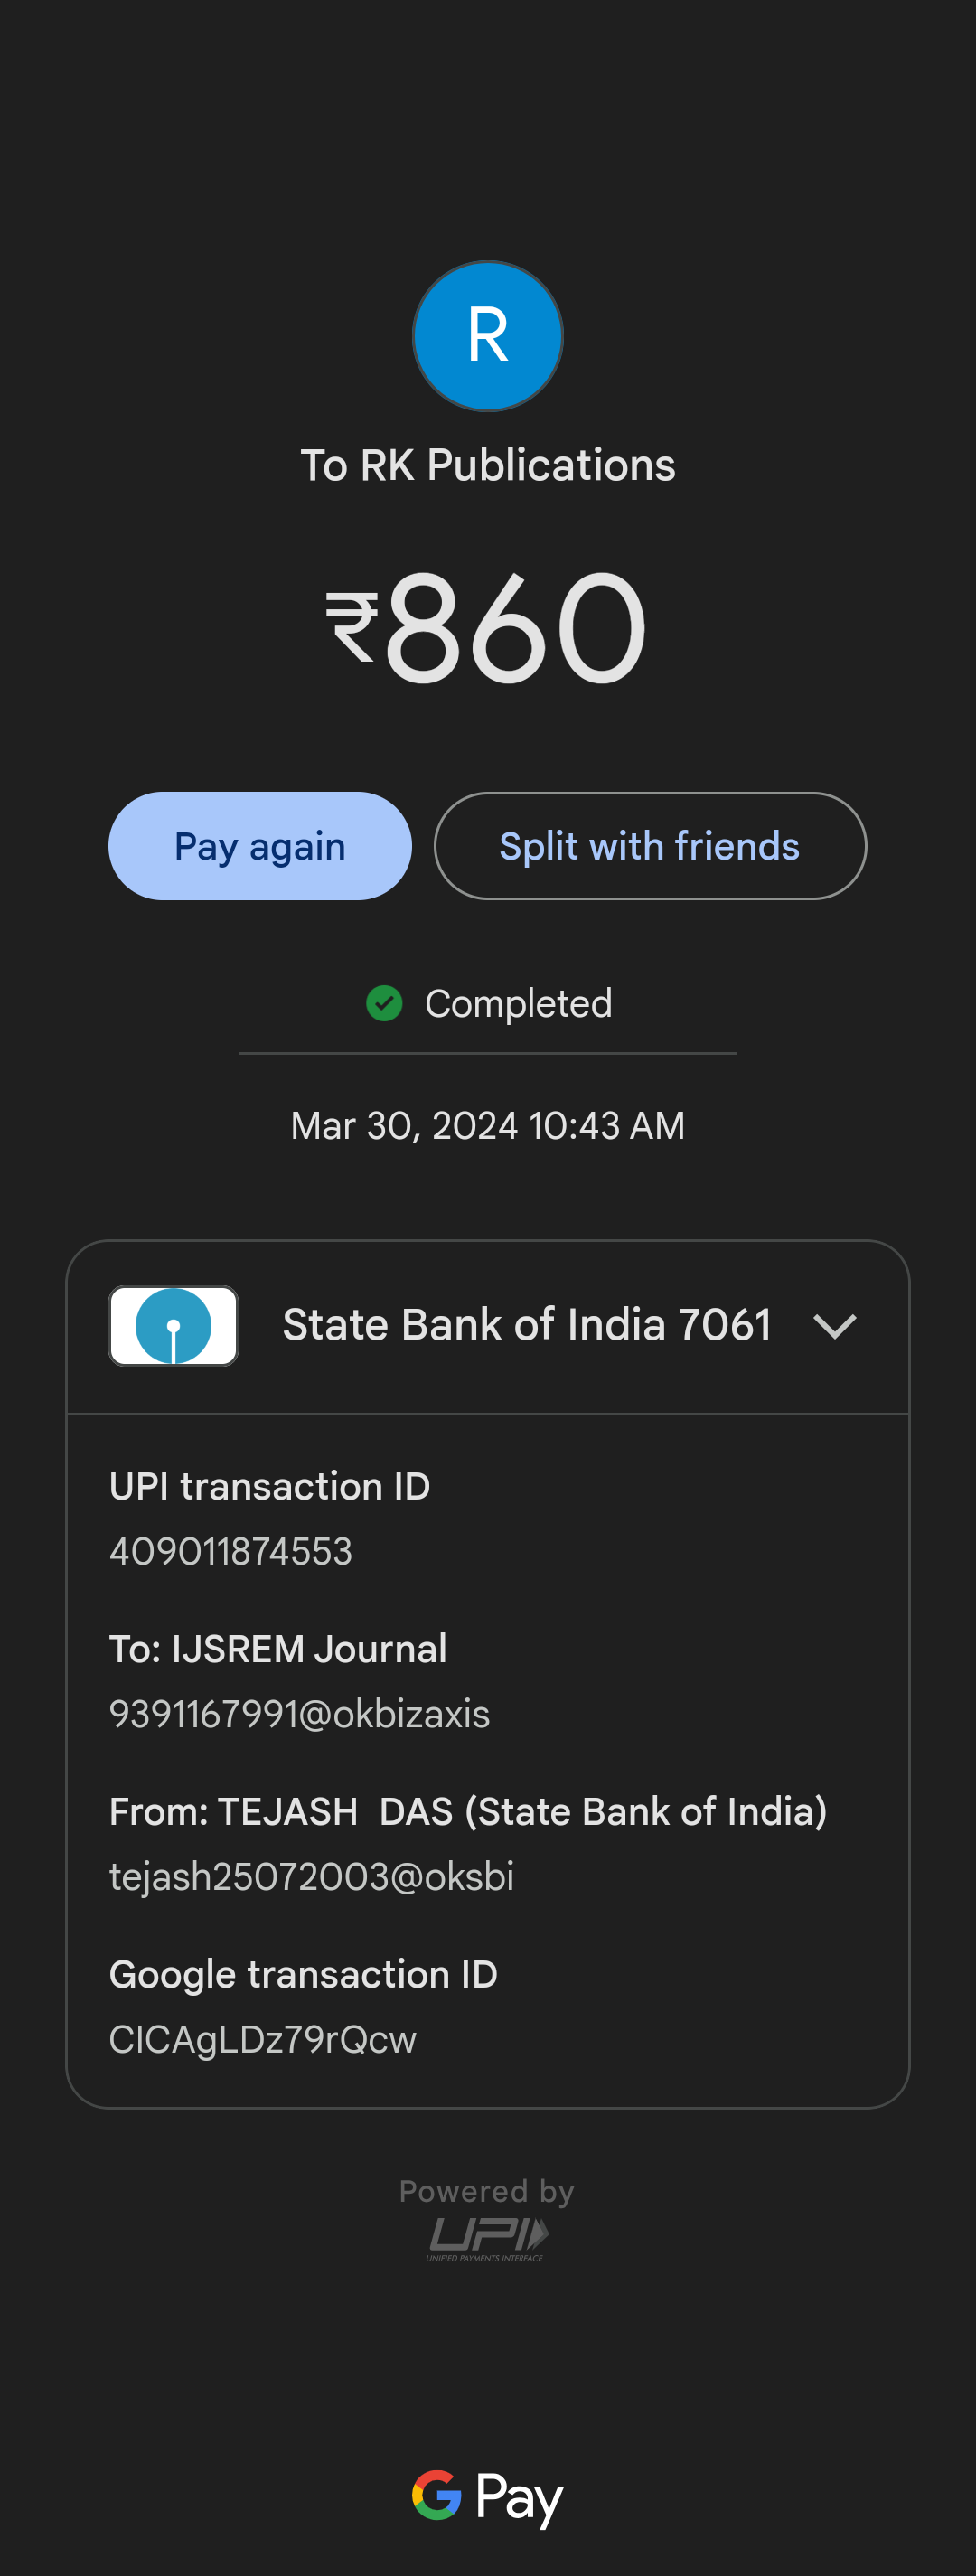Tap the Completed status label
Viewport: 976px width, 2576px height.
pyautogui.click(x=518, y=1004)
